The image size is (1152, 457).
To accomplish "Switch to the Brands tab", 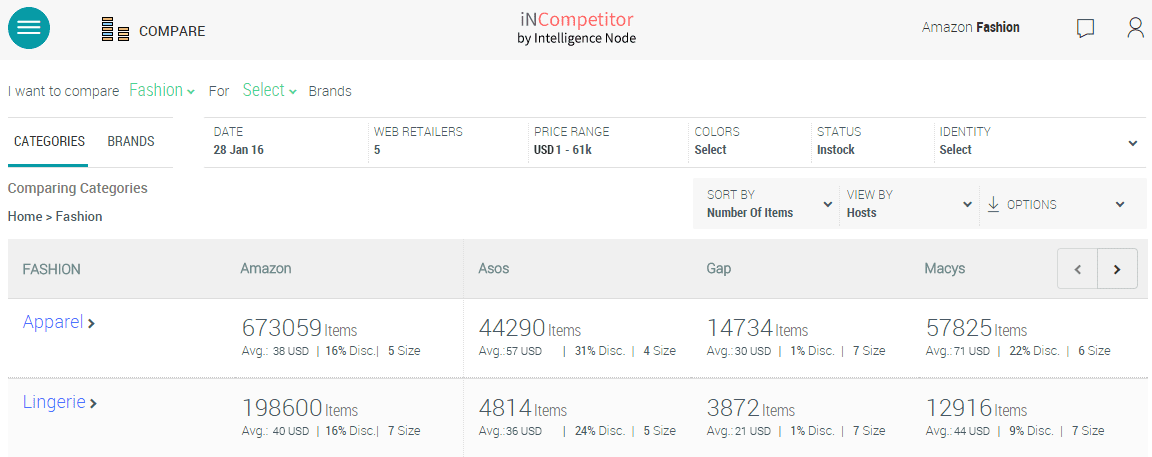I will pyautogui.click(x=131, y=141).
